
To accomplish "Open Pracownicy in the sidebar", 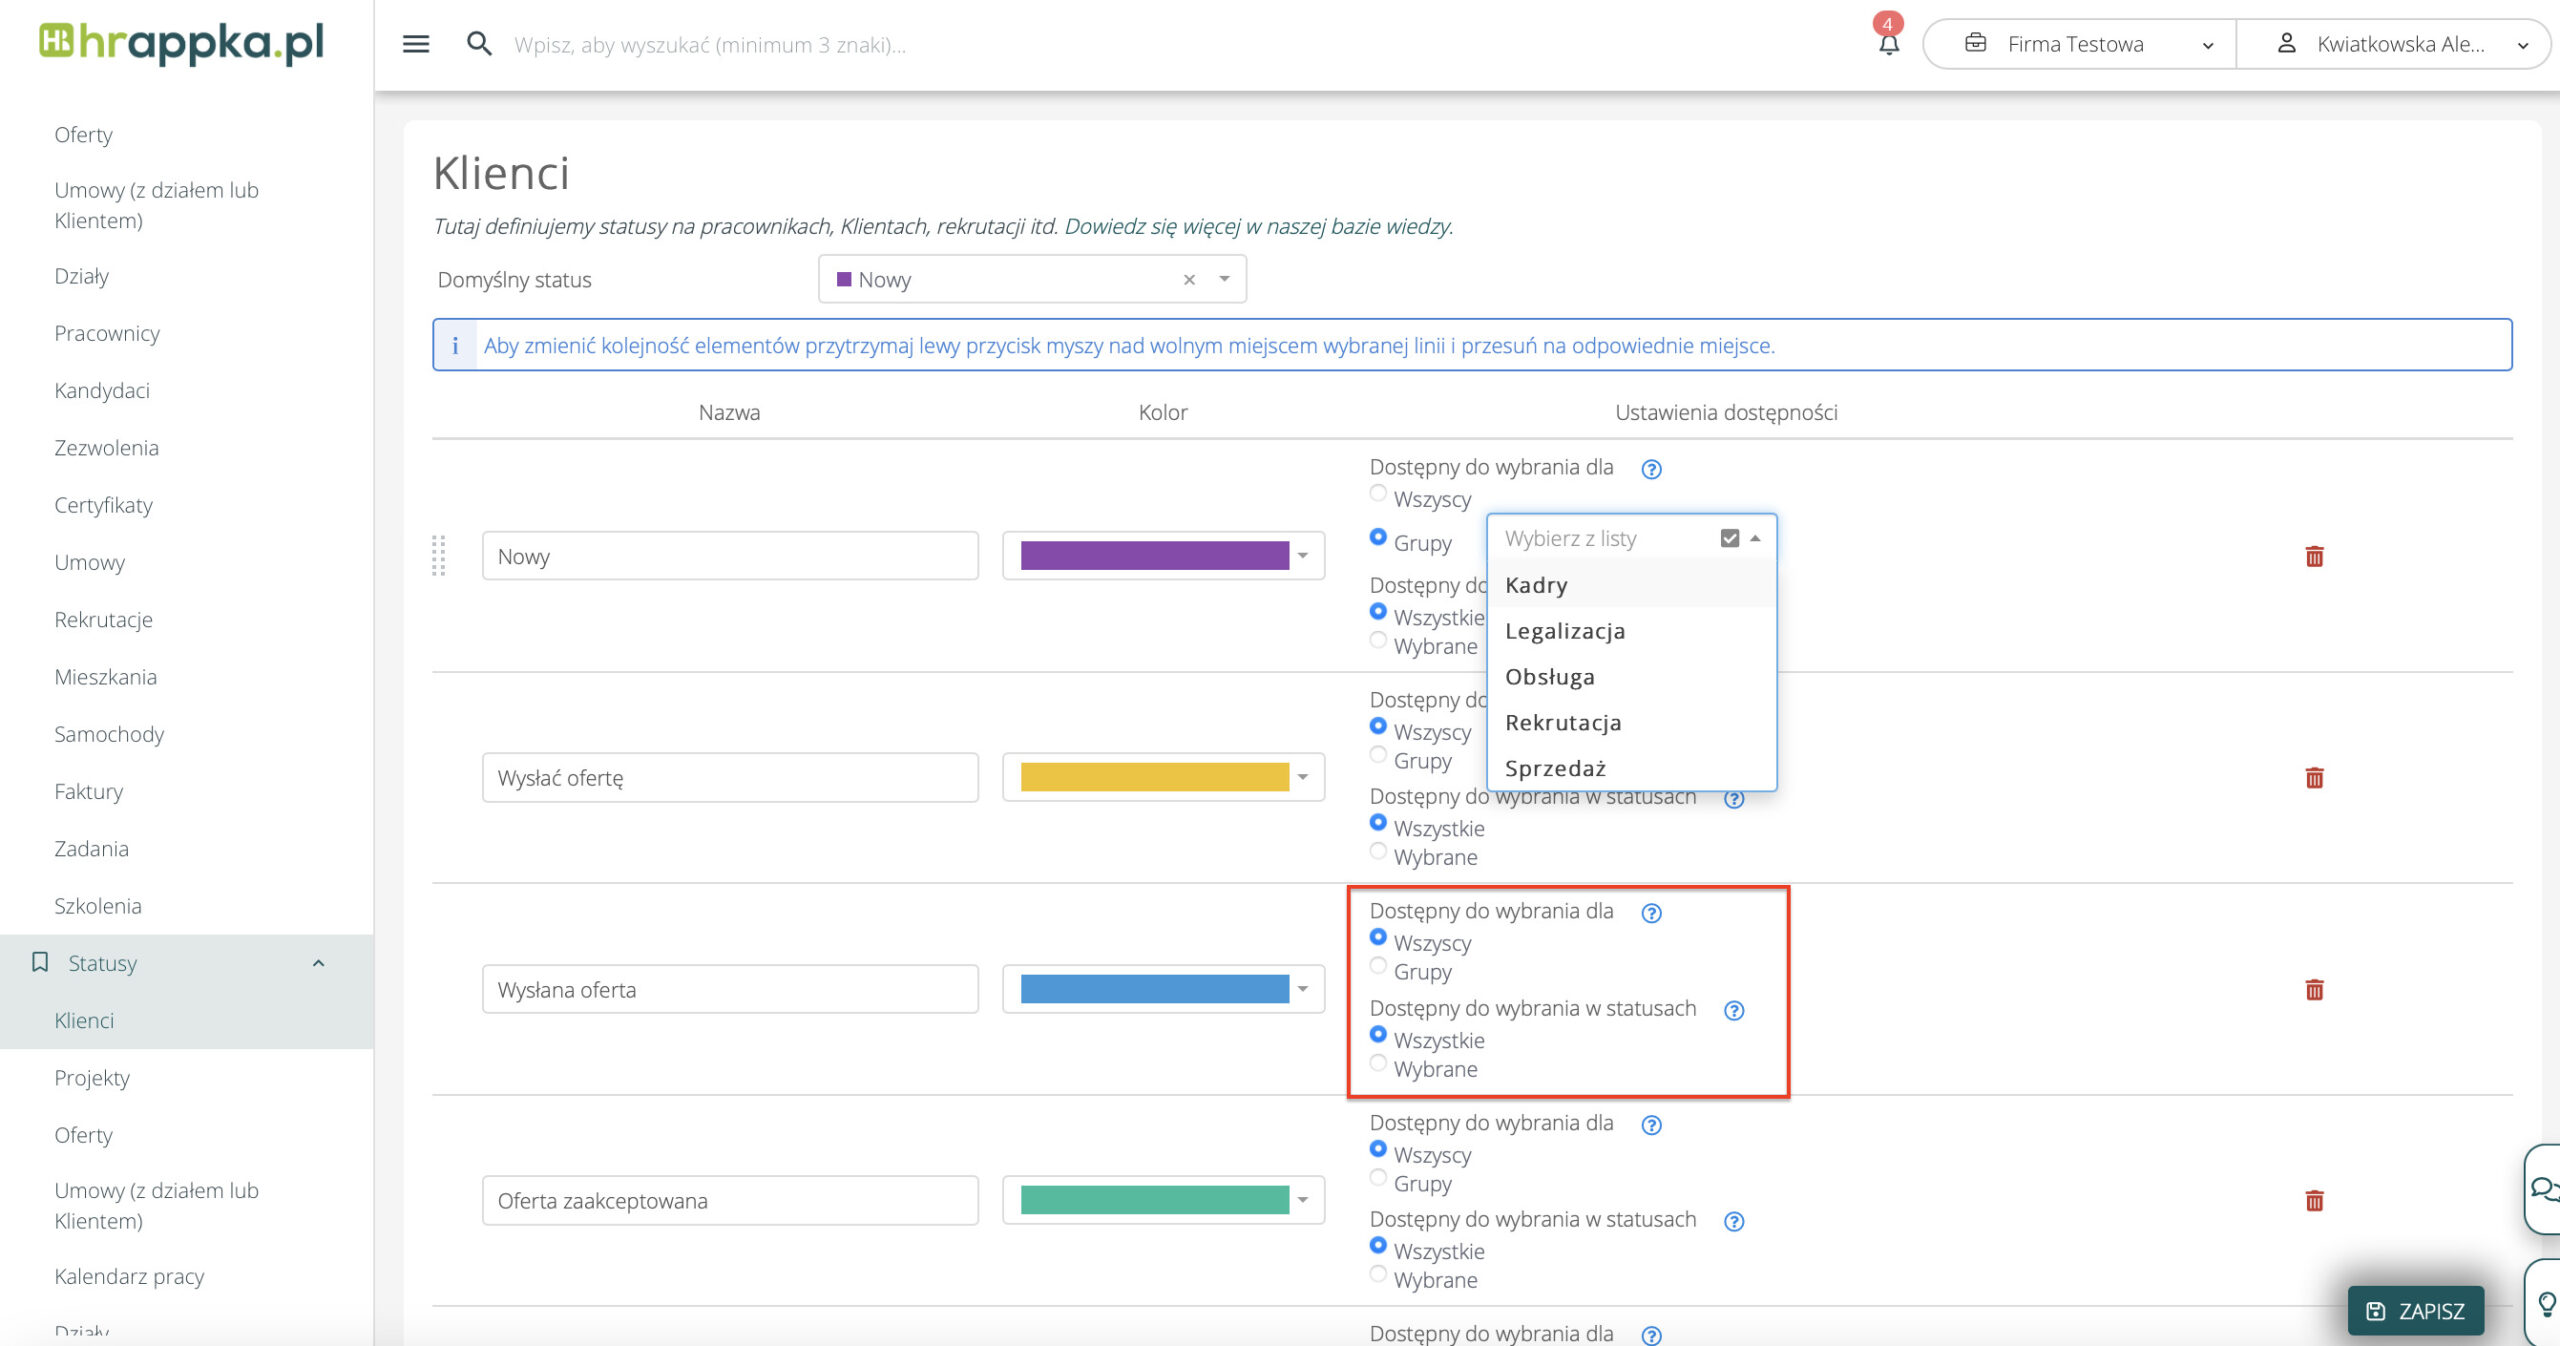I will point(107,333).
